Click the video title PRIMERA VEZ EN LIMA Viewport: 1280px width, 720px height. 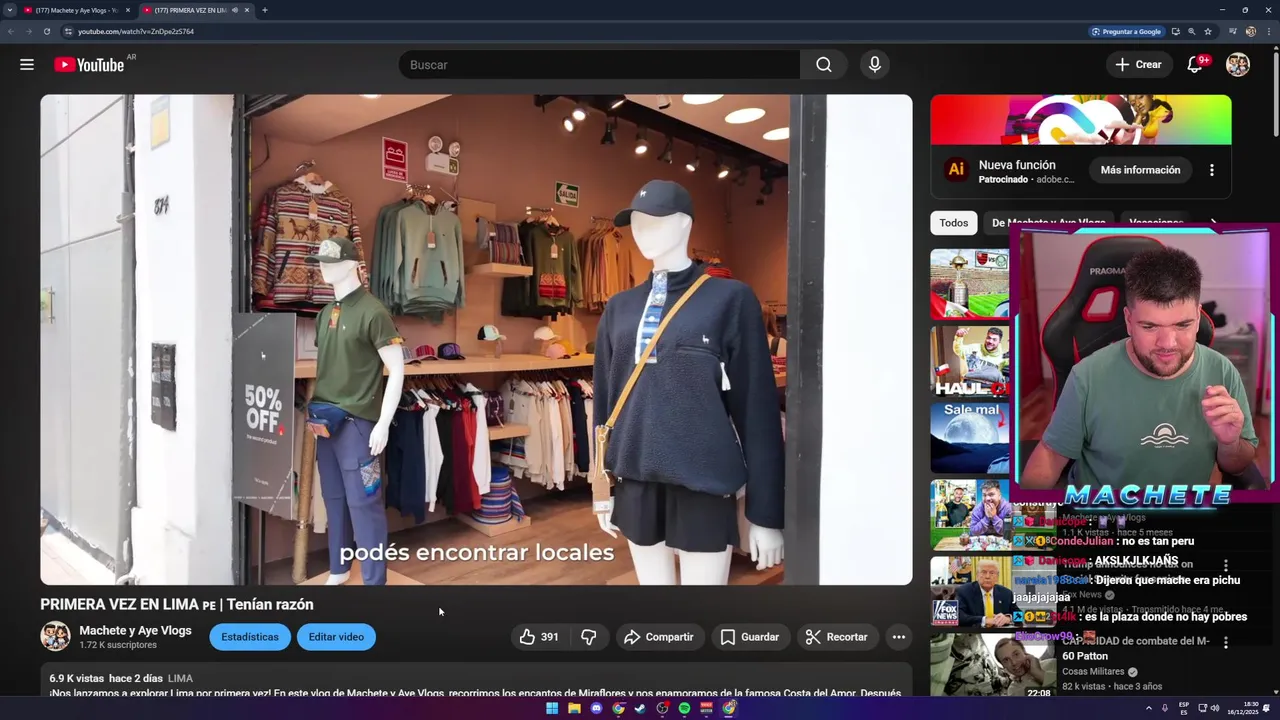177,604
